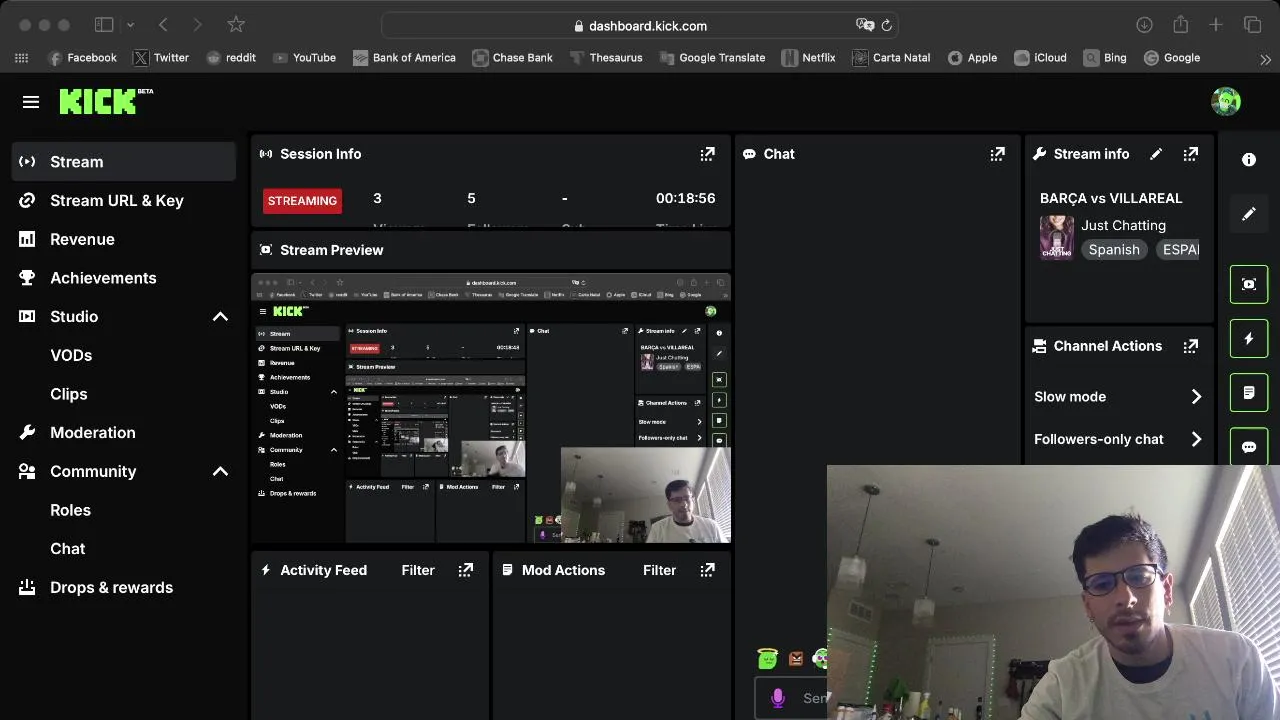Expand Followers-only chat settings arrow
Screen dimensions: 1280x720
click(x=1196, y=439)
